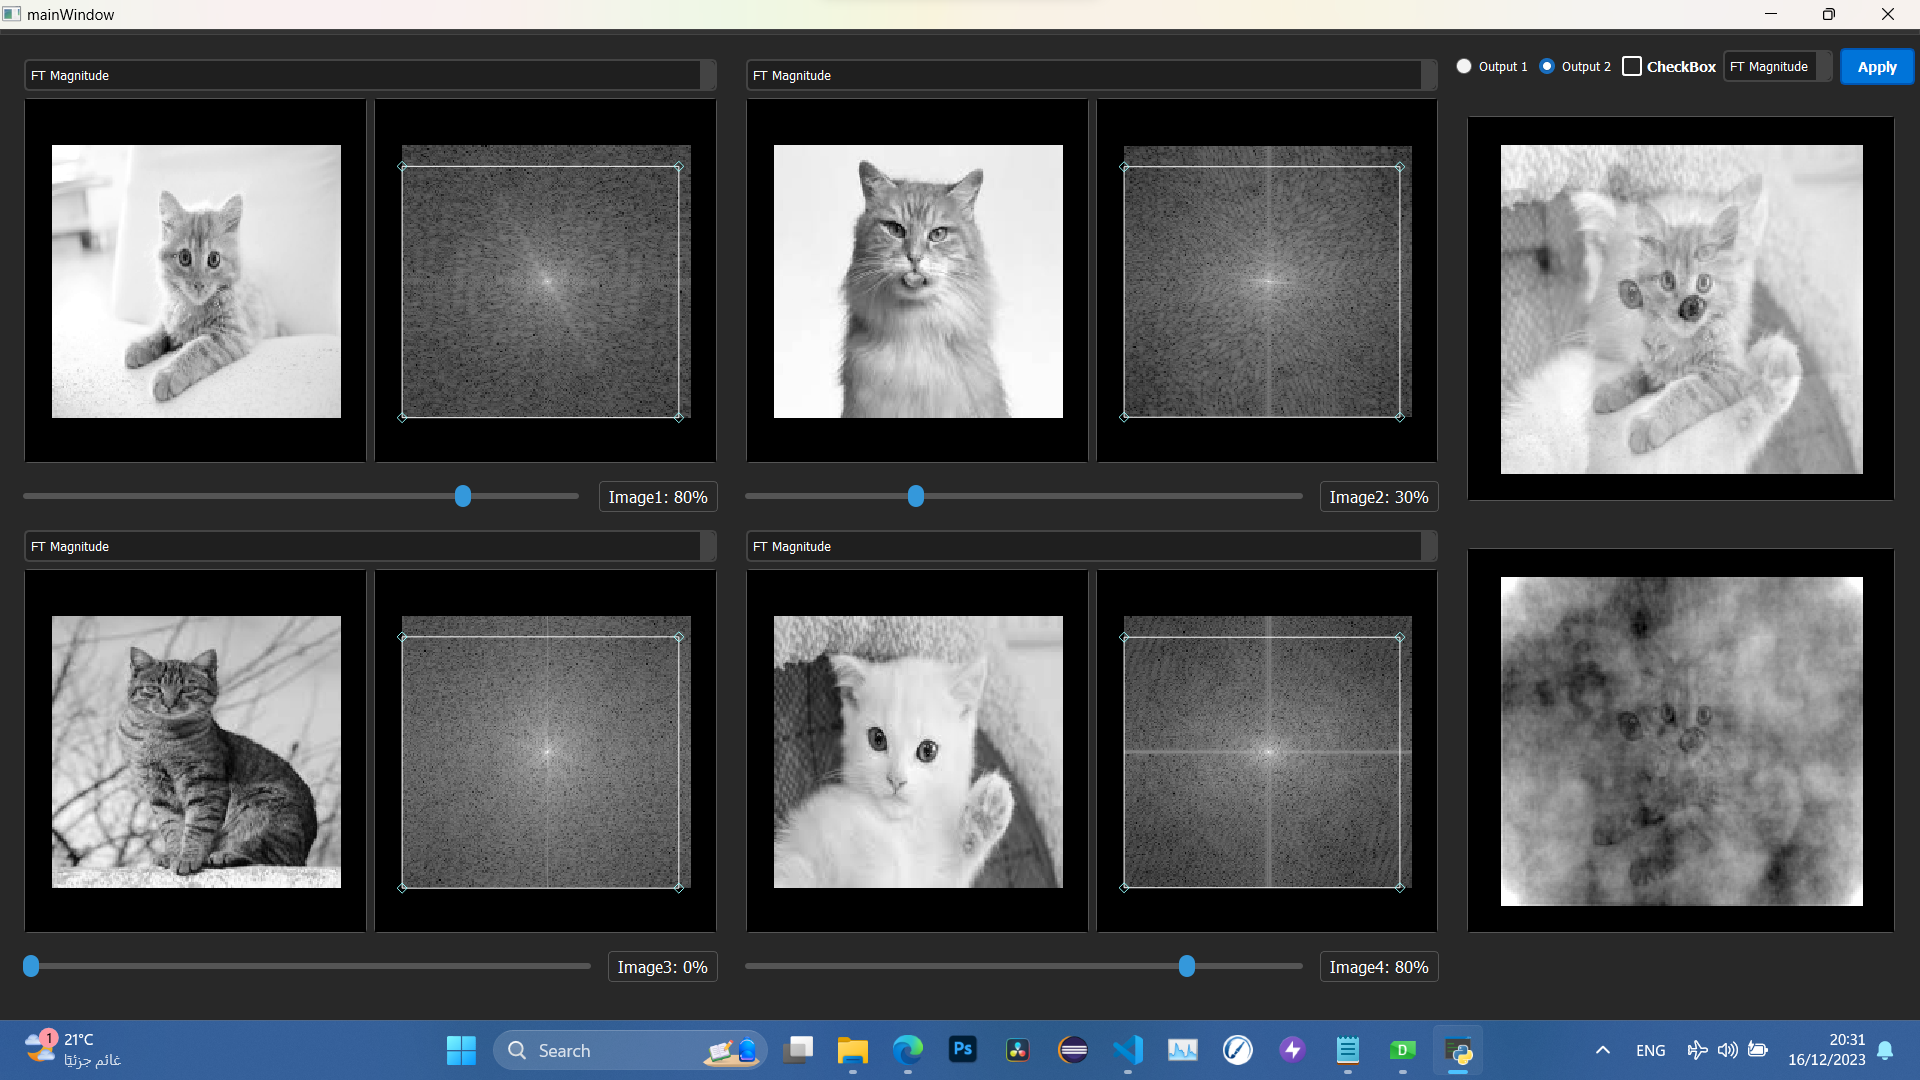Expand the bottom-right FT Magnitude combo box
Screen dimensions: 1920x1080
1091,546
